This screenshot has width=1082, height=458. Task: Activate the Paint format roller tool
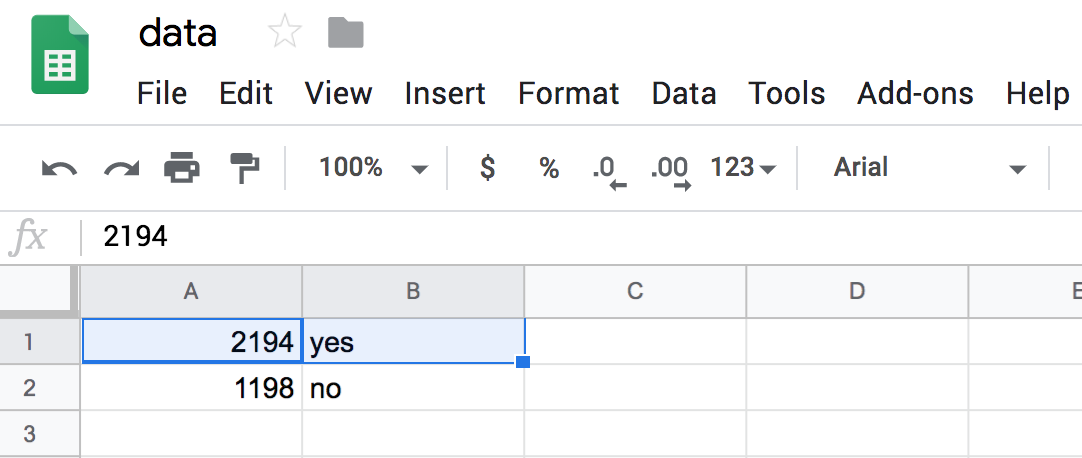click(x=243, y=168)
